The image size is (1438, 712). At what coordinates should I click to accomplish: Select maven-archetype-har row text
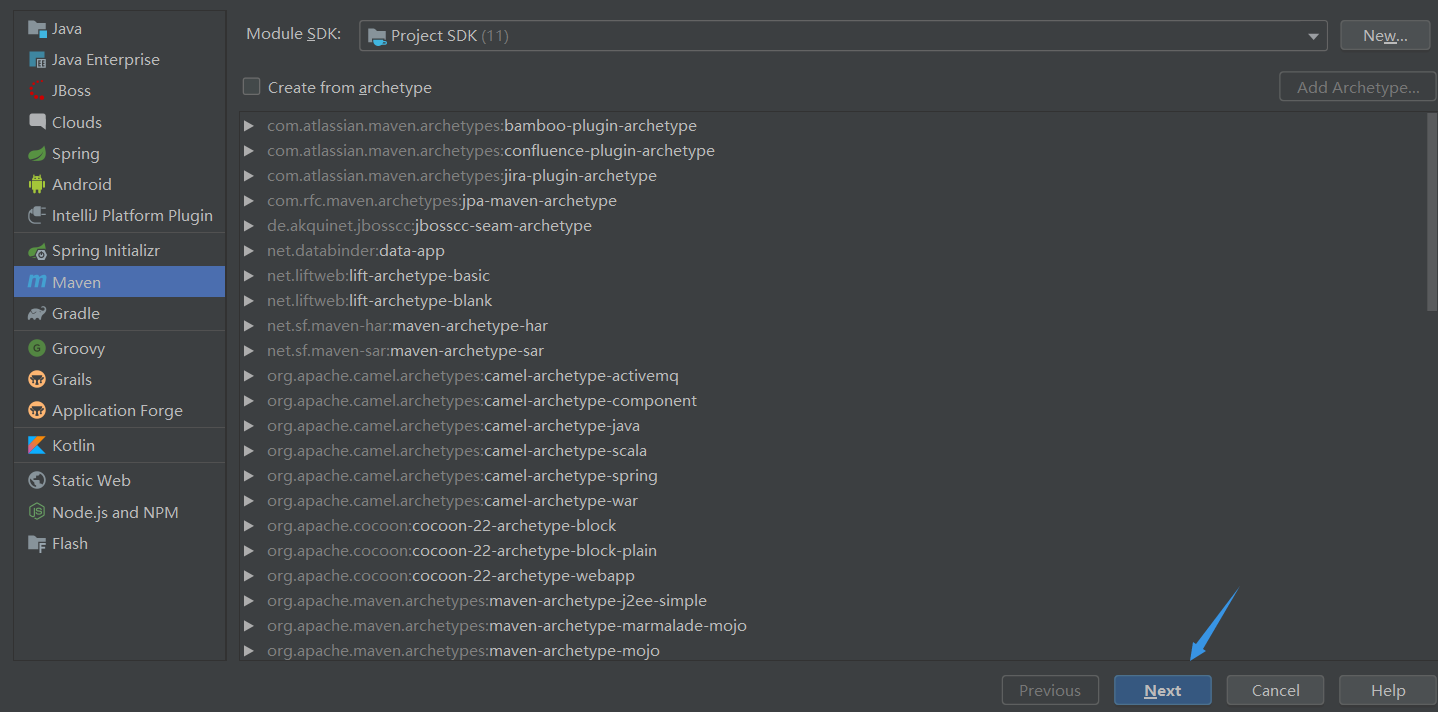click(407, 326)
